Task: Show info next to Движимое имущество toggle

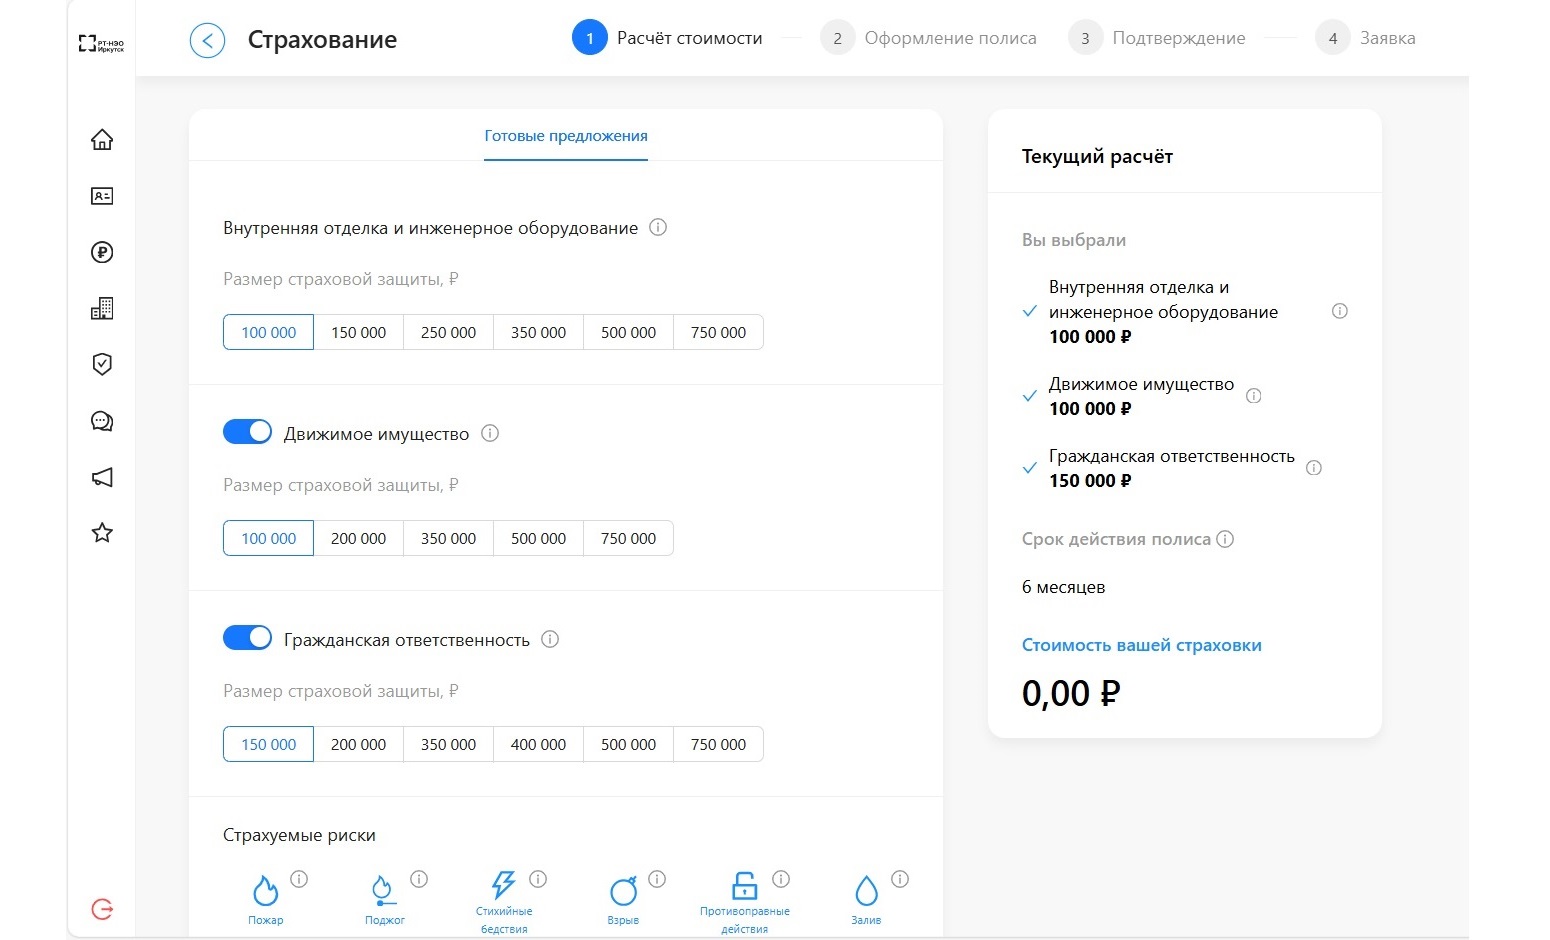Action: [490, 433]
